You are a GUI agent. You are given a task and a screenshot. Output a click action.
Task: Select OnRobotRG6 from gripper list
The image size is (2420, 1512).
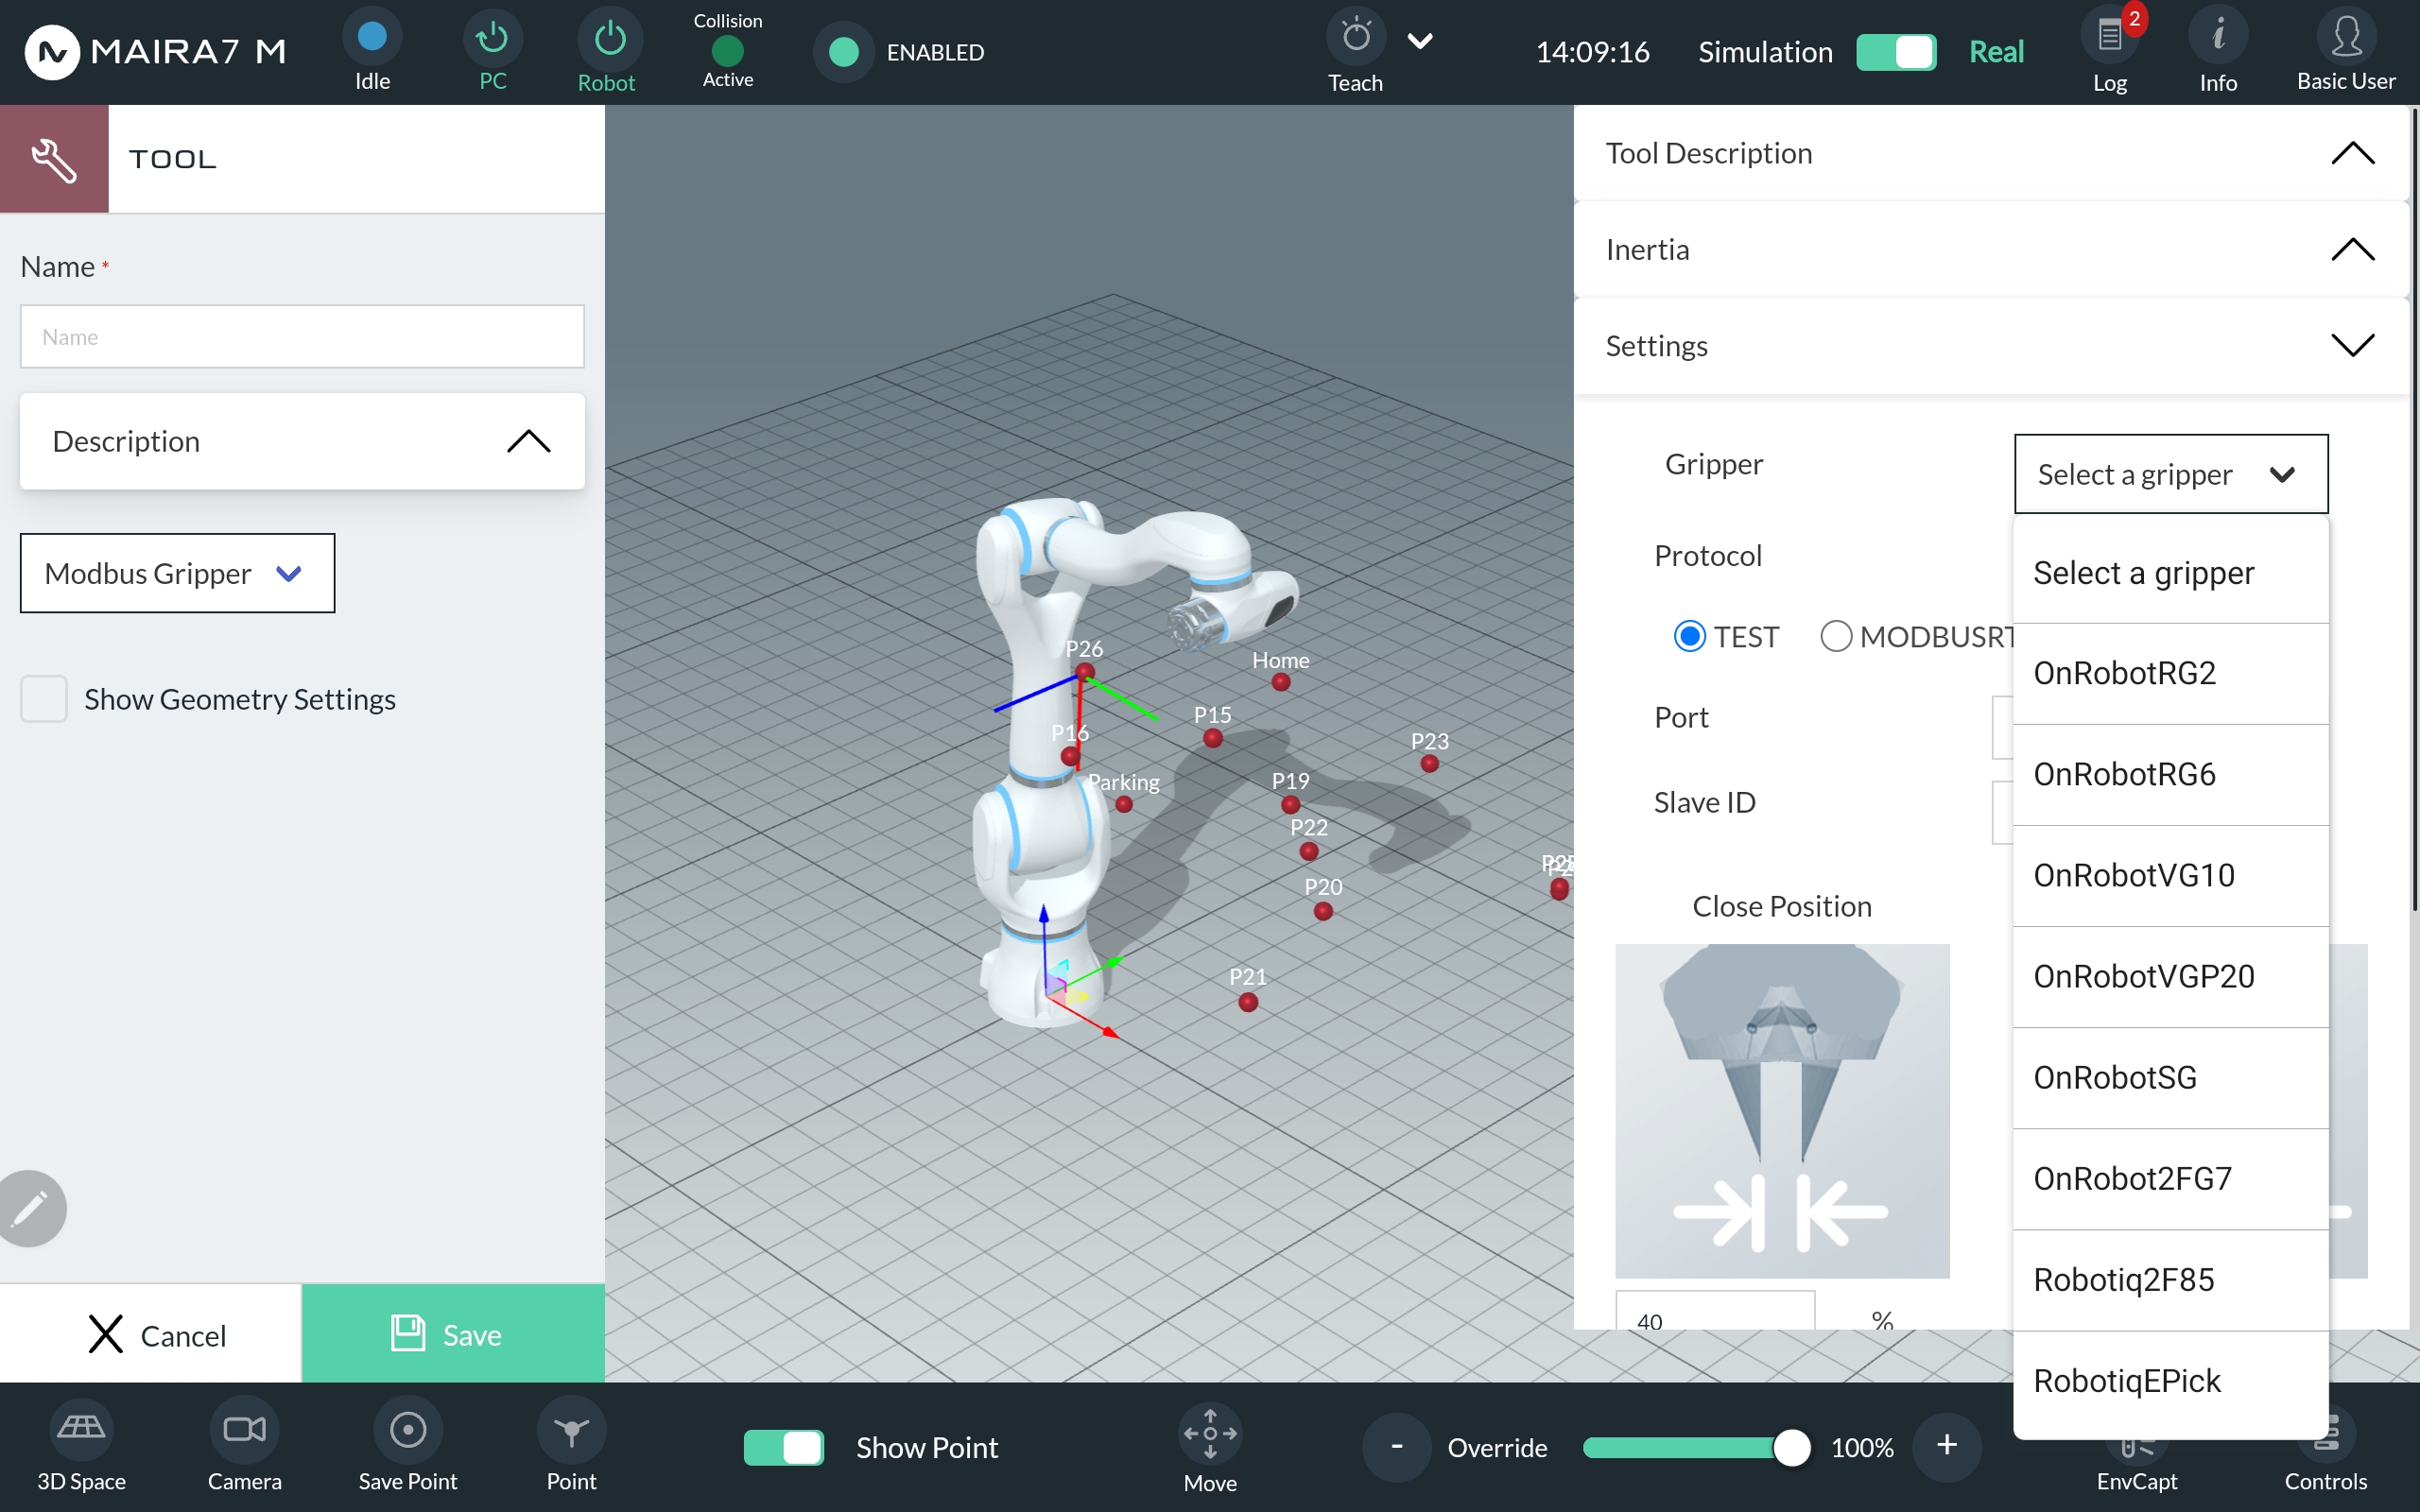coord(2171,774)
